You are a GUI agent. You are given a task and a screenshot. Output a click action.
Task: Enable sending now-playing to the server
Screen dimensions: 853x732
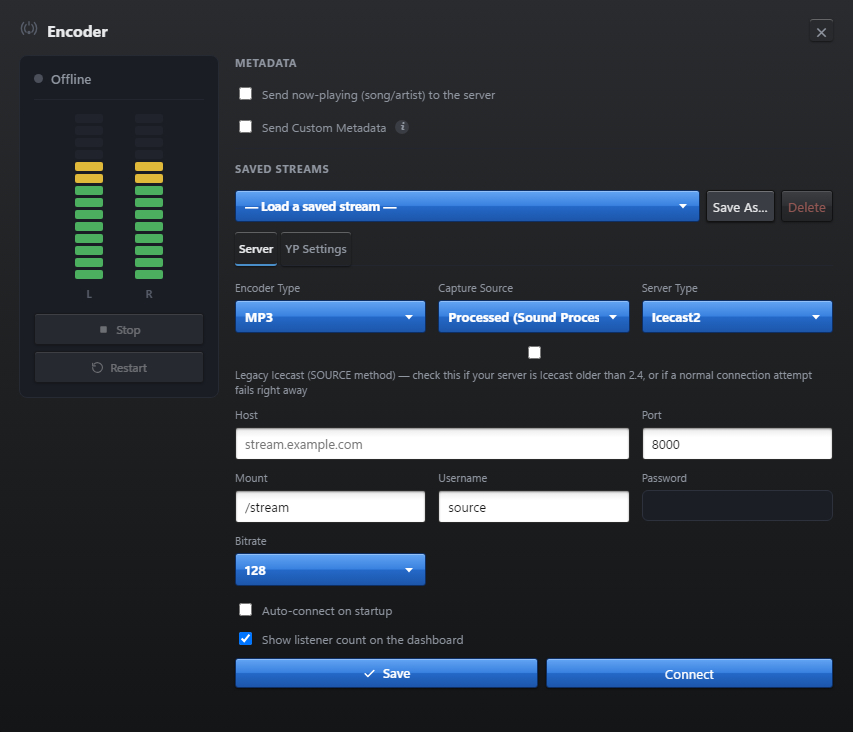click(x=246, y=94)
